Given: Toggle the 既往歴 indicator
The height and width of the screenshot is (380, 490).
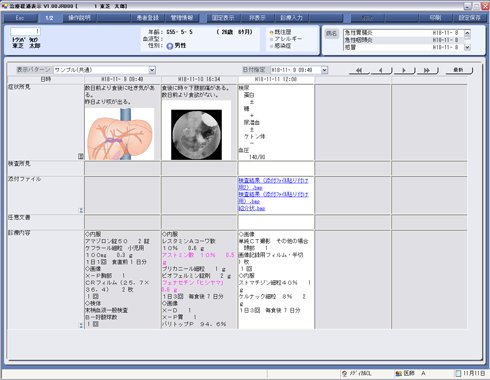Looking at the screenshot, I should 271,33.
